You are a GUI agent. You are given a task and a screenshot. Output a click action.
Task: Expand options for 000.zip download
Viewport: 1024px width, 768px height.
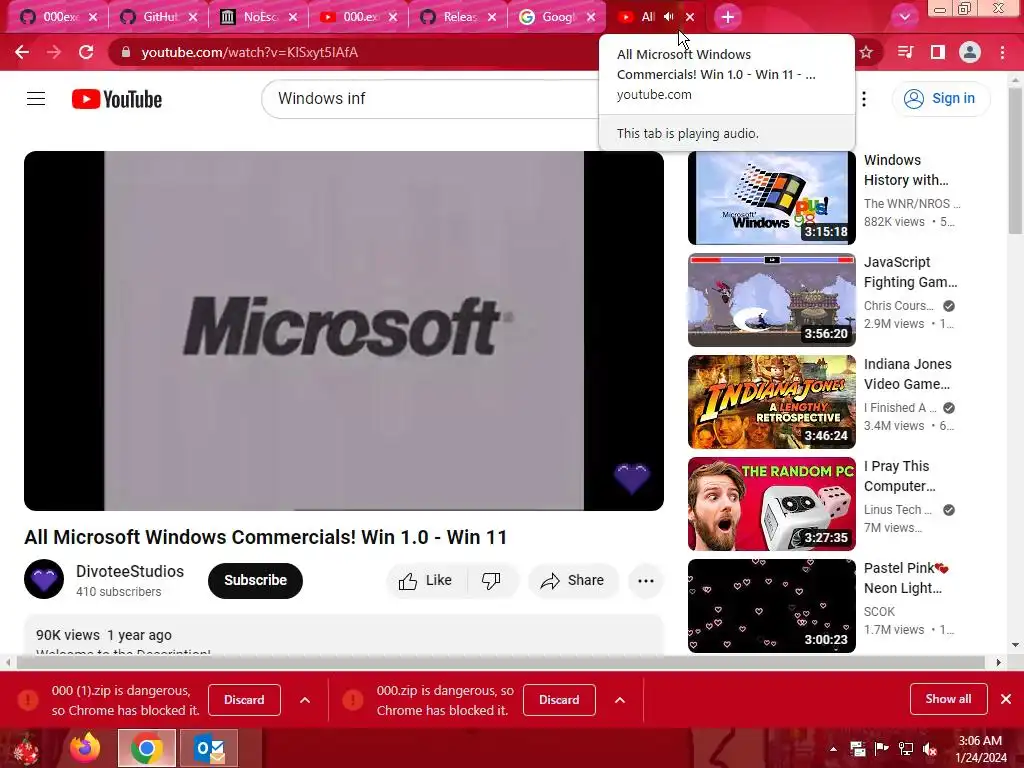pyautogui.click(x=620, y=700)
